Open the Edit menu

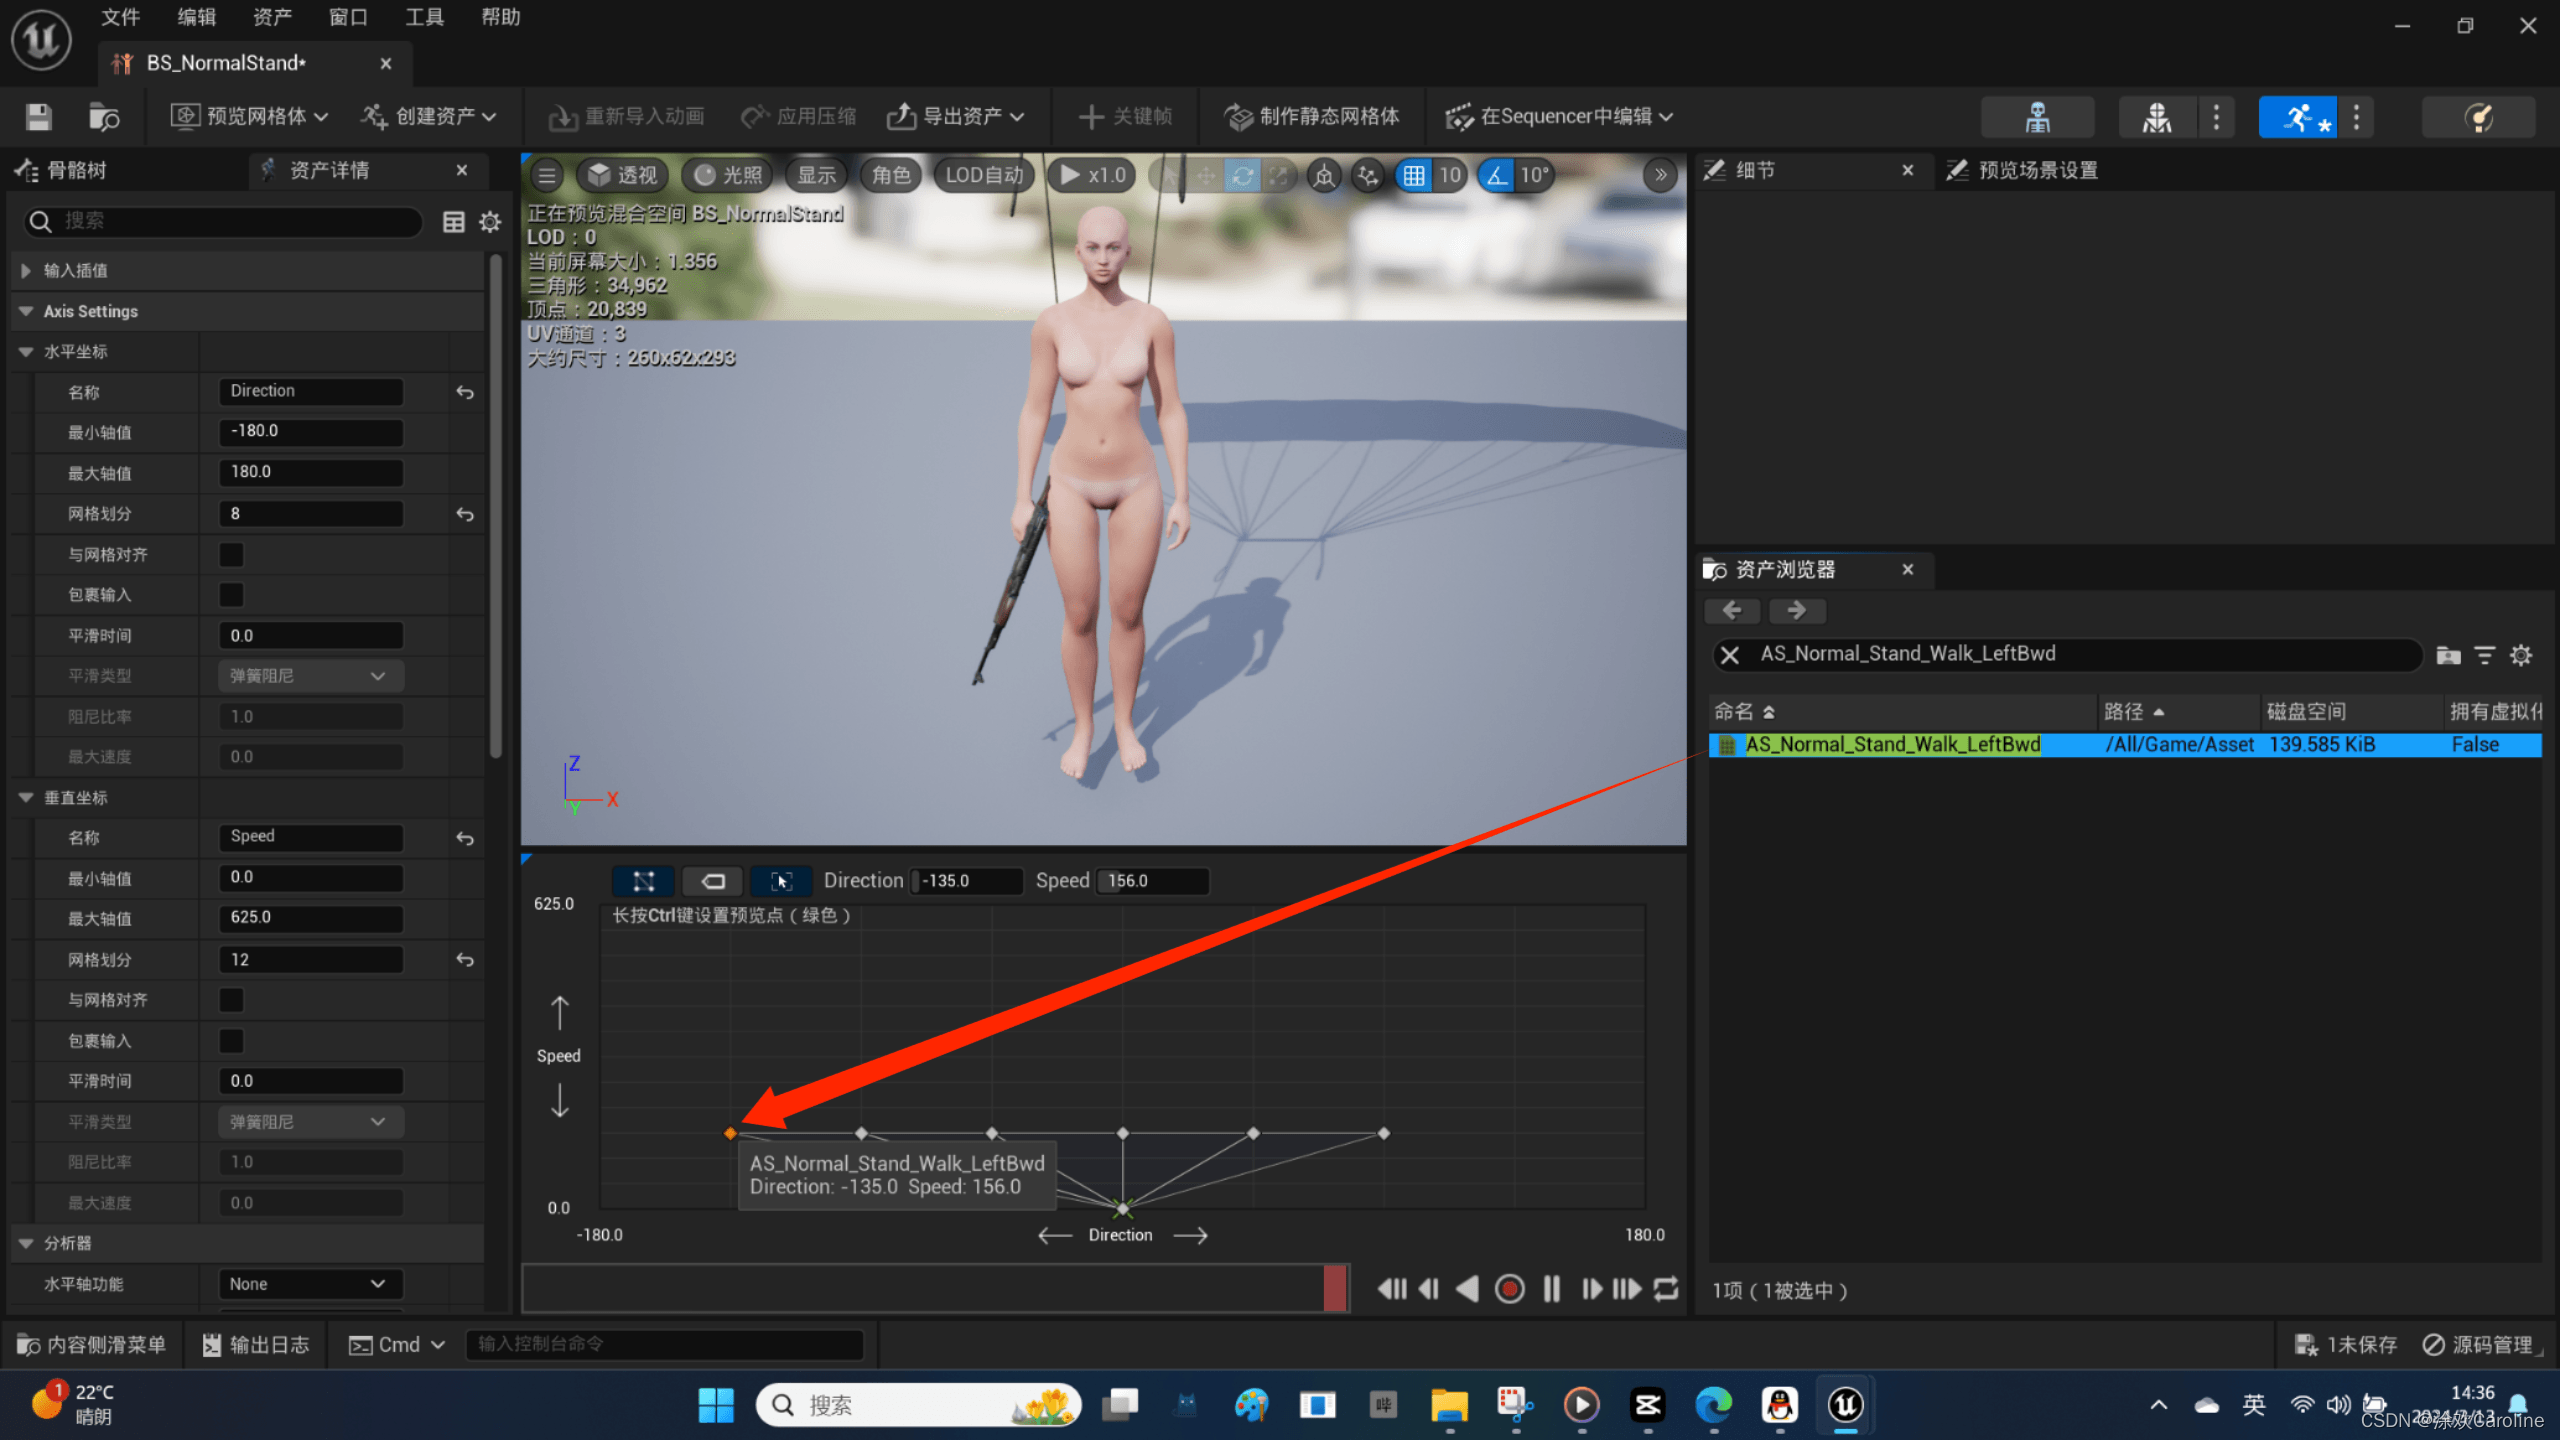coord(196,17)
